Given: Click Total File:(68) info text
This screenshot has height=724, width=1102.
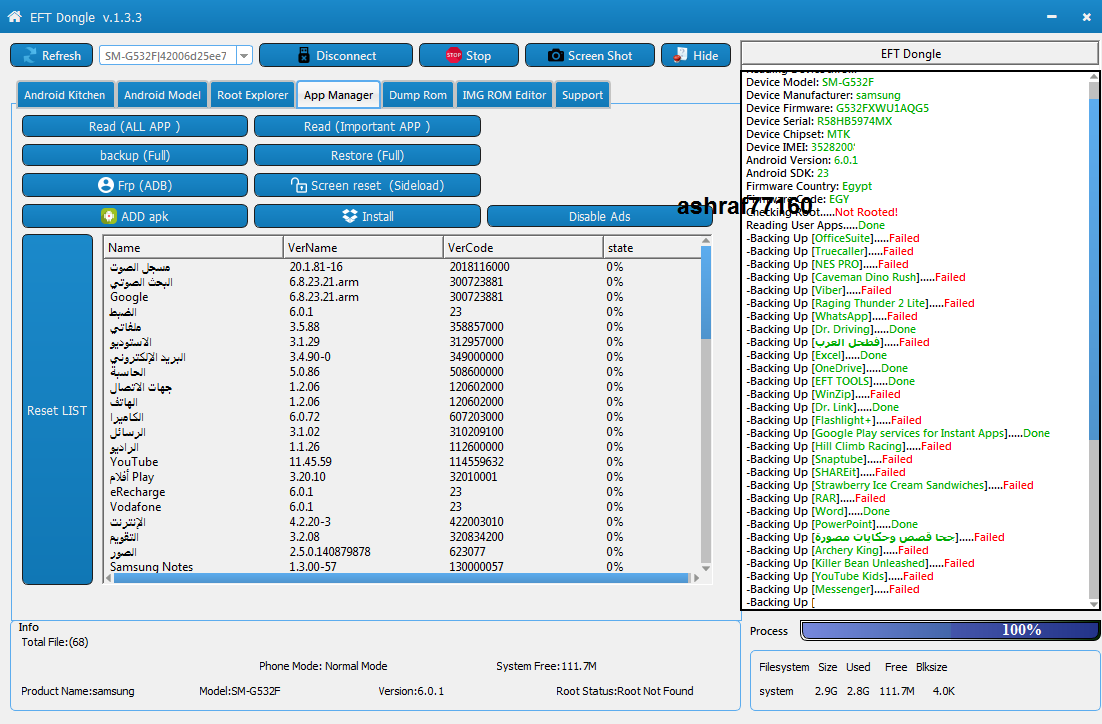Looking at the screenshot, I should (55, 642).
